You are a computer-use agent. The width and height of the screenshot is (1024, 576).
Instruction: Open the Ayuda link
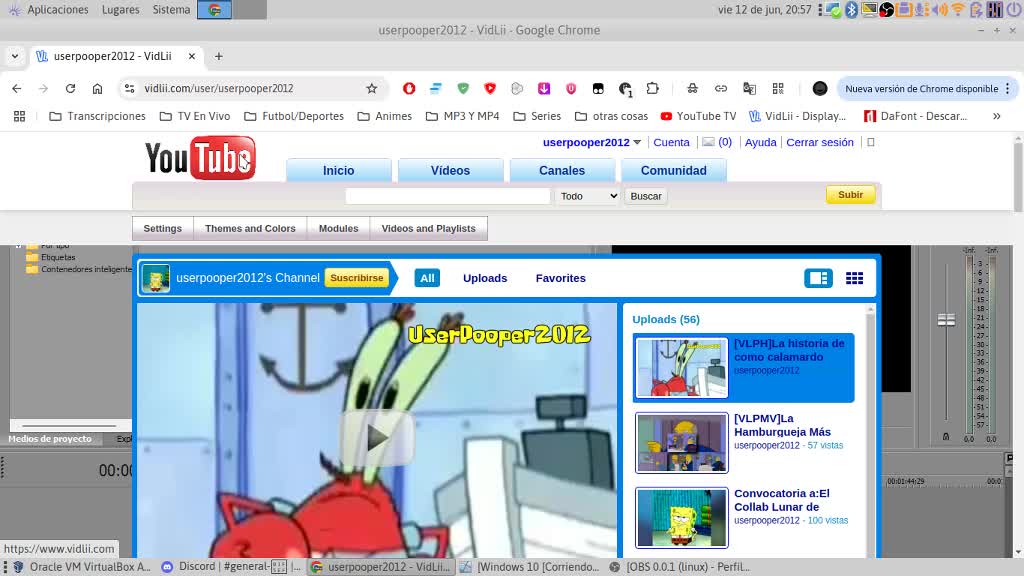point(760,142)
